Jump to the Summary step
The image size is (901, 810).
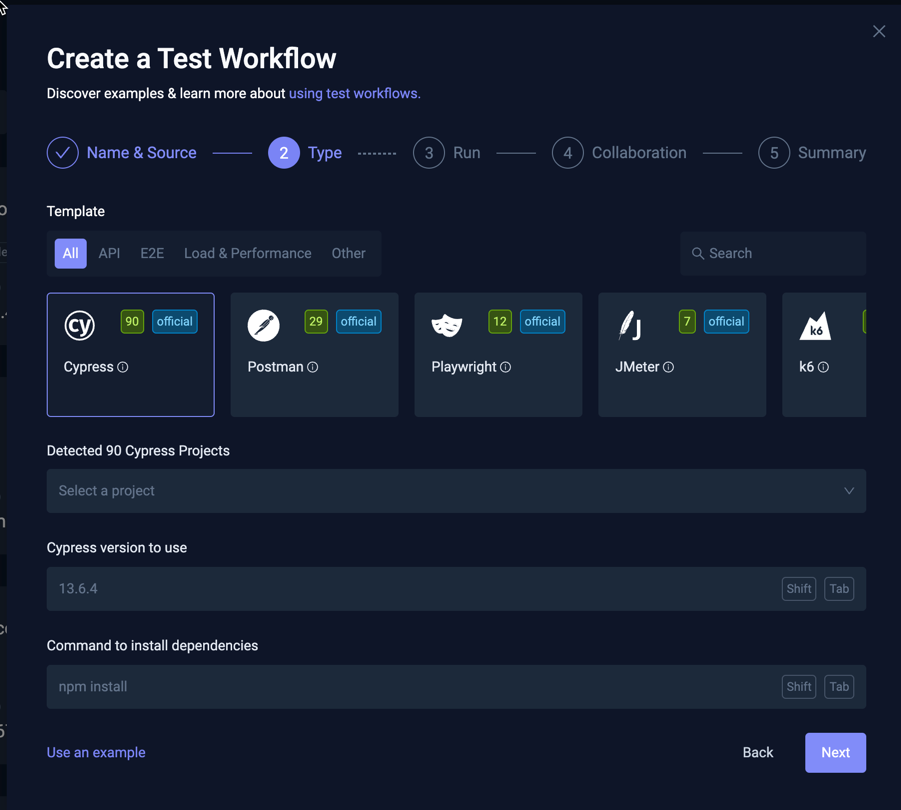click(x=832, y=152)
